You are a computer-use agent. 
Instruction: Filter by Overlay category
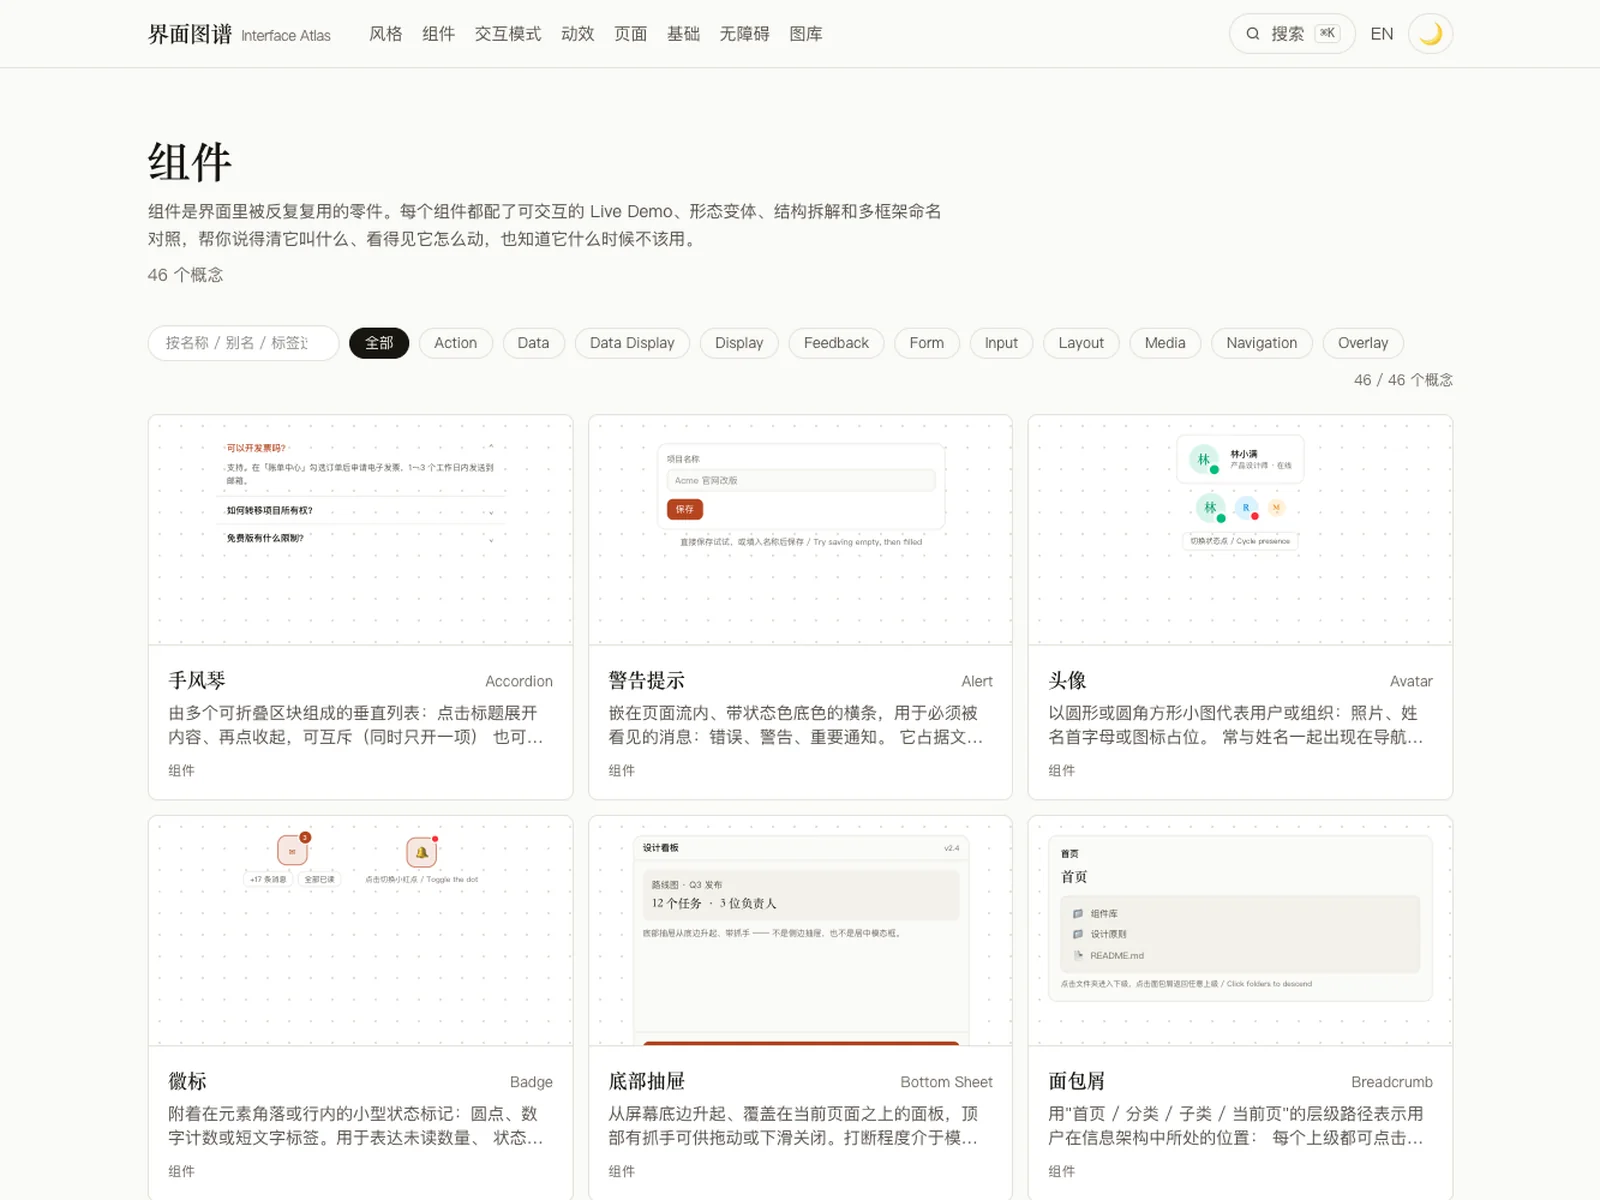point(1363,343)
